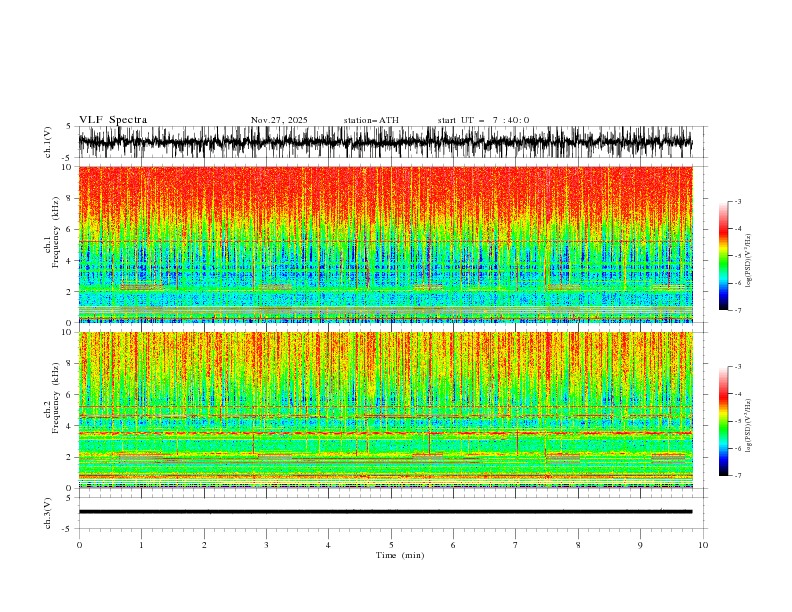Click time axis tick label "5"
This screenshot has height=612, width=792.
[391, 545]
